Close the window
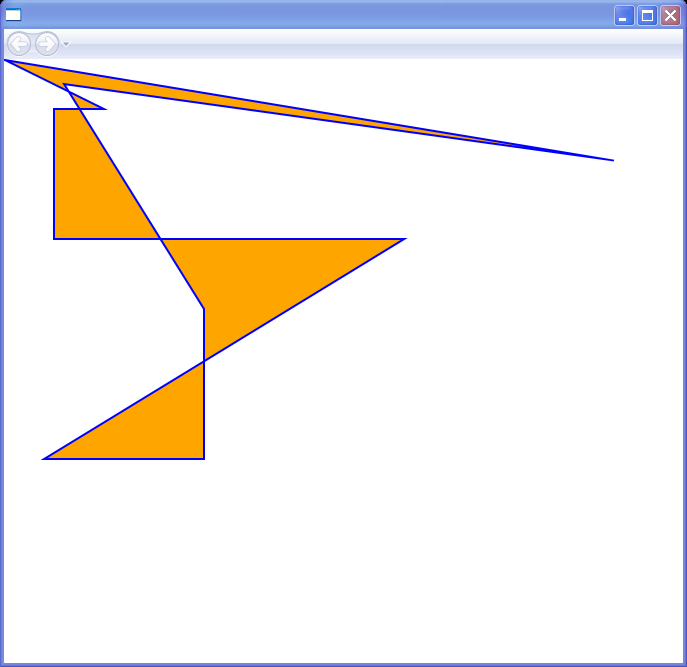The height and width of the screenshot is (667, 687). (x=670, y=16)
